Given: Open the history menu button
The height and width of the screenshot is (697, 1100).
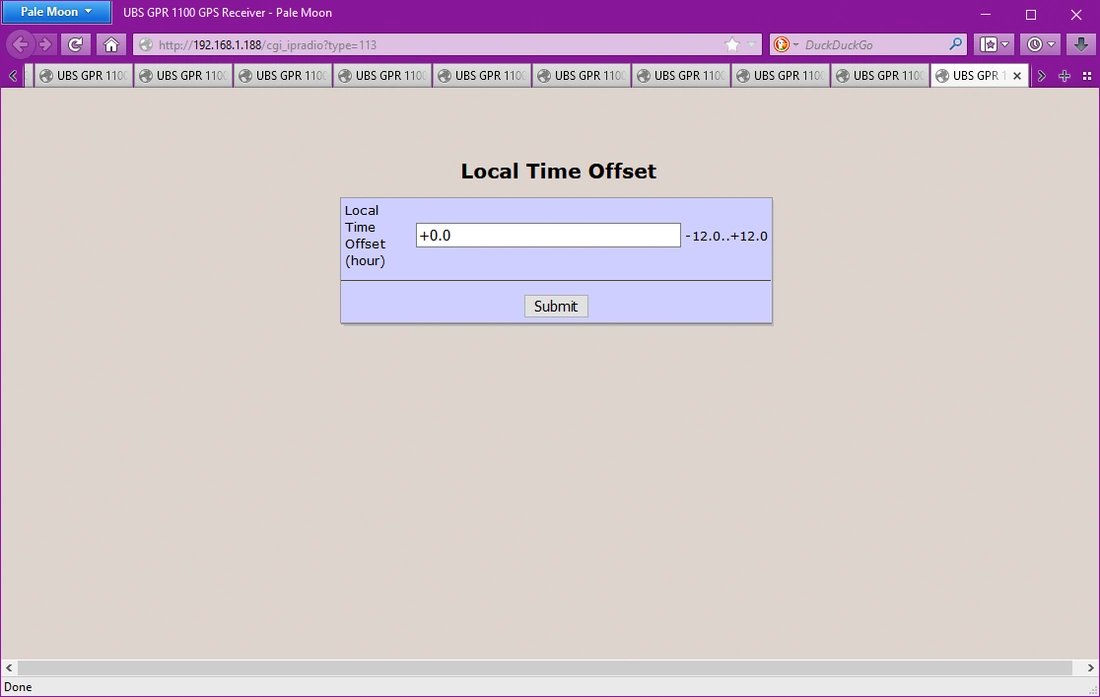Looking at the screenshot, I should pyautogui.click(x=1040, y=45).
